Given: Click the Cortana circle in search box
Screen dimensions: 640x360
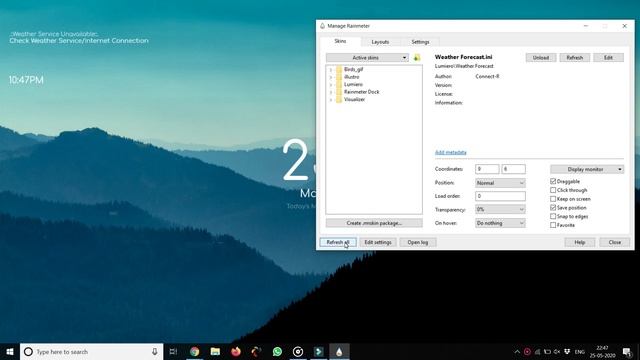Looking at the screenshot, I should point(28,351).
